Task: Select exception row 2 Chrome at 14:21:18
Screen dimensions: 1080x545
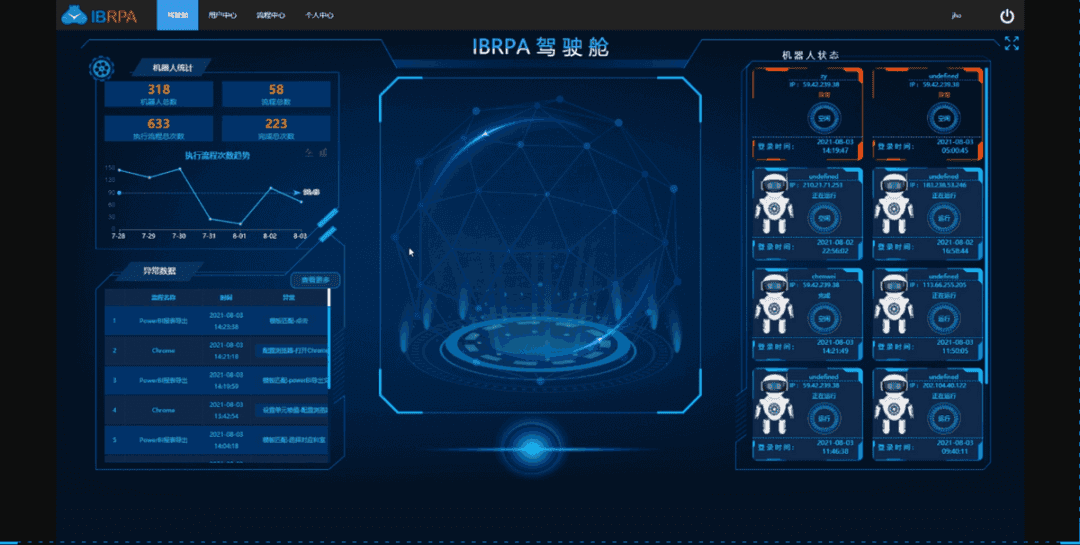Action: click(216, 351)
